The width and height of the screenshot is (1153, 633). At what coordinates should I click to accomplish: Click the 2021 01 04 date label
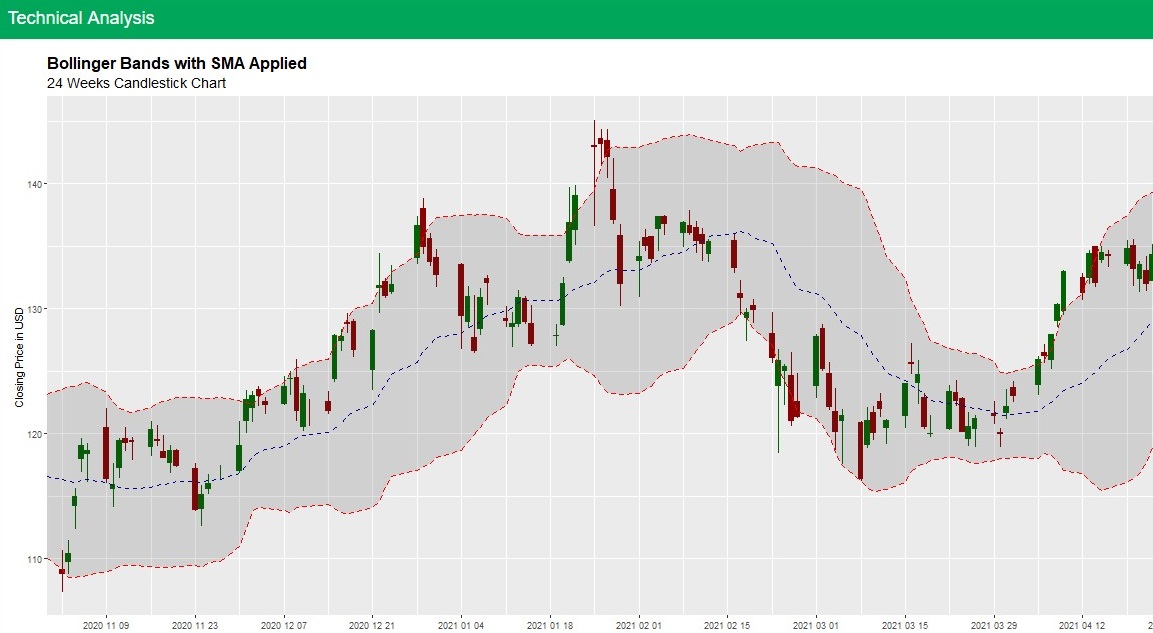pyautogui.click(x=461, y=625)
